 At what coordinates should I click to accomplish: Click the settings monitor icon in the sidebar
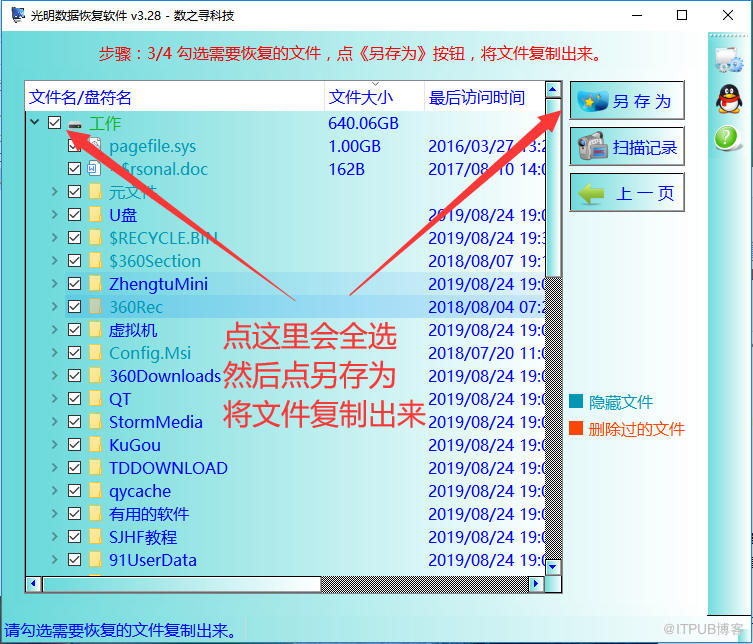tap(729, 60)
